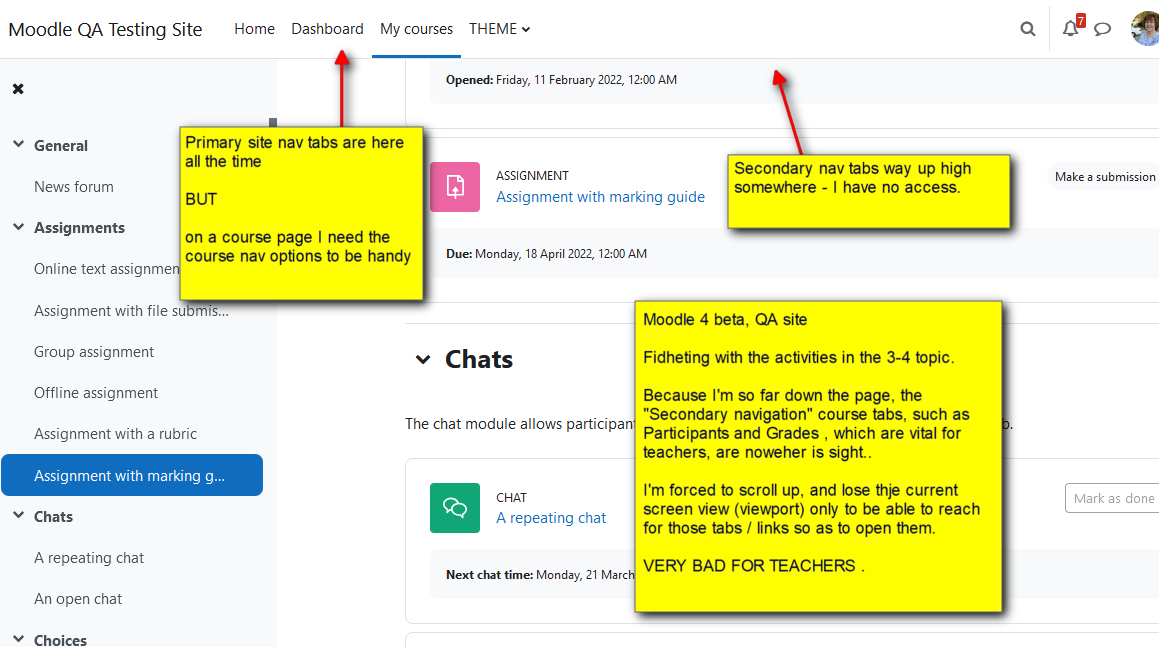Open Assignment with marking guide link

(600, 197)
